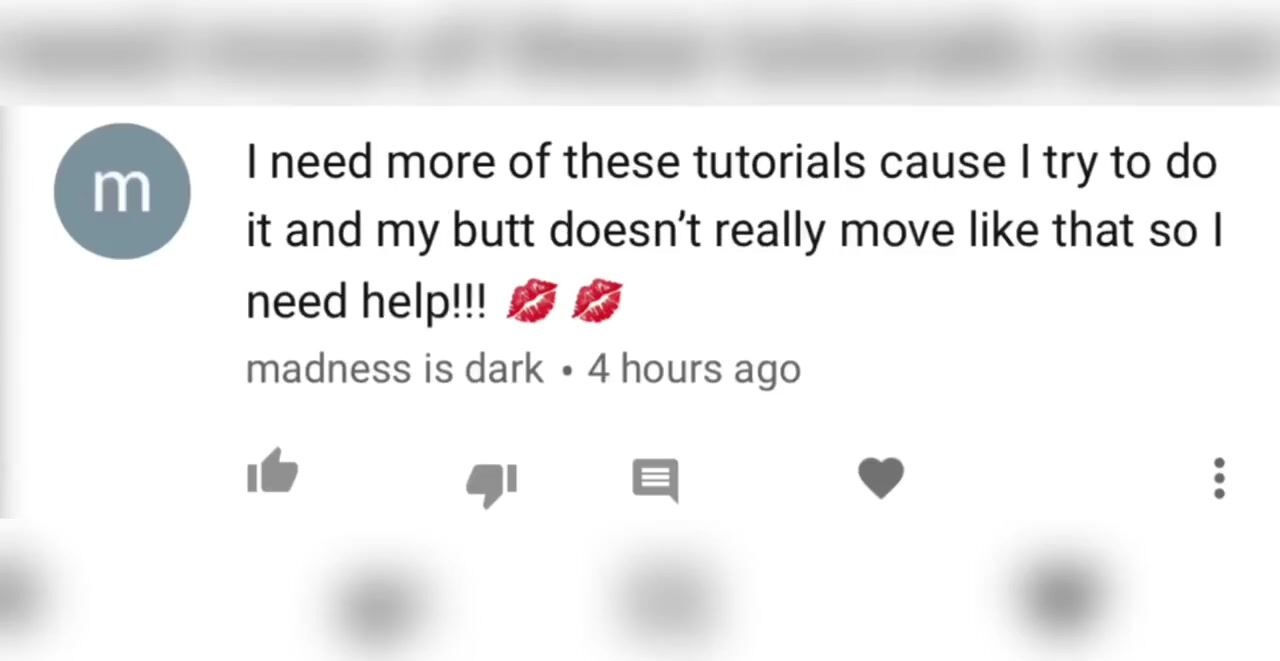Select the '4 hours ago' timestamp
Image resolution: width=1280 pixels, height=661 pixels.
coord(694,369)
